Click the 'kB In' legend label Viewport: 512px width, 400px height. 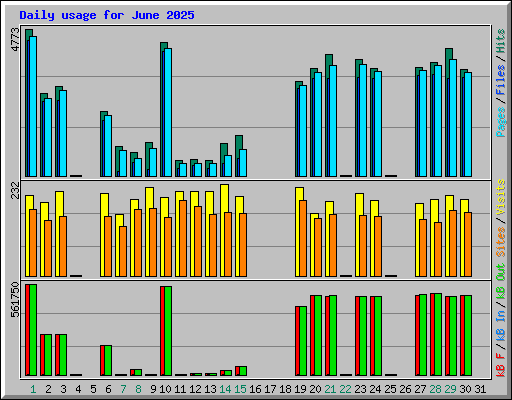pyautogui.click(x=501, y=325)
